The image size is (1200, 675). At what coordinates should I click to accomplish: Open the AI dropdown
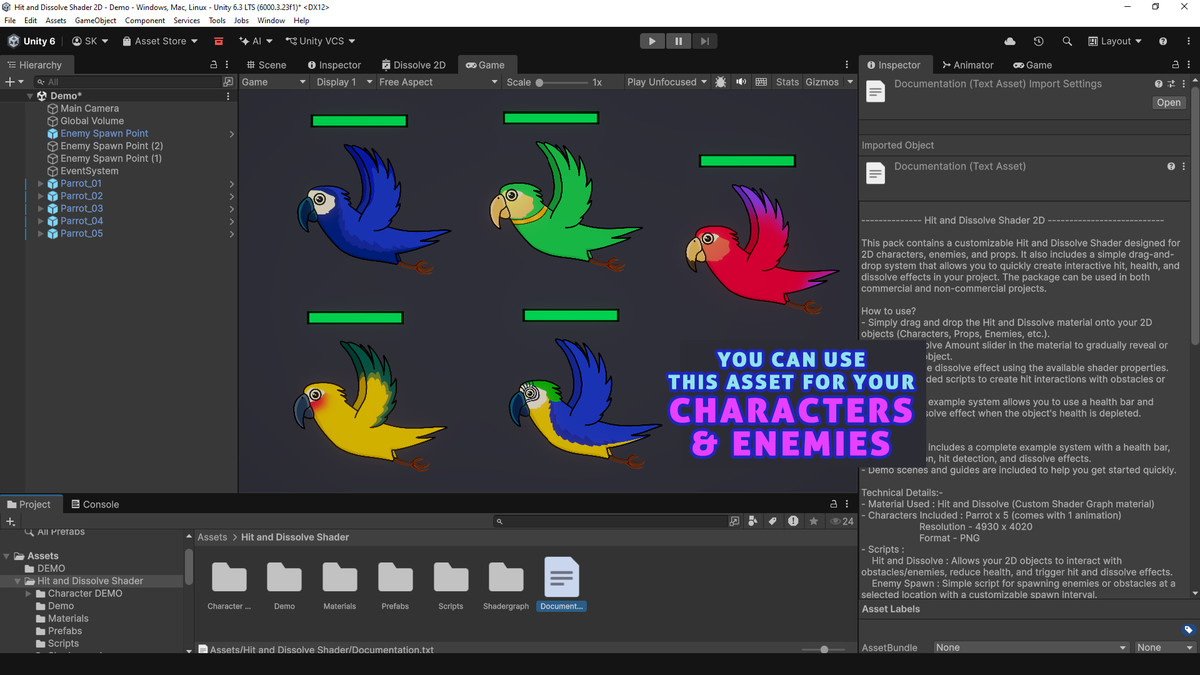click(x=257, y=41)
